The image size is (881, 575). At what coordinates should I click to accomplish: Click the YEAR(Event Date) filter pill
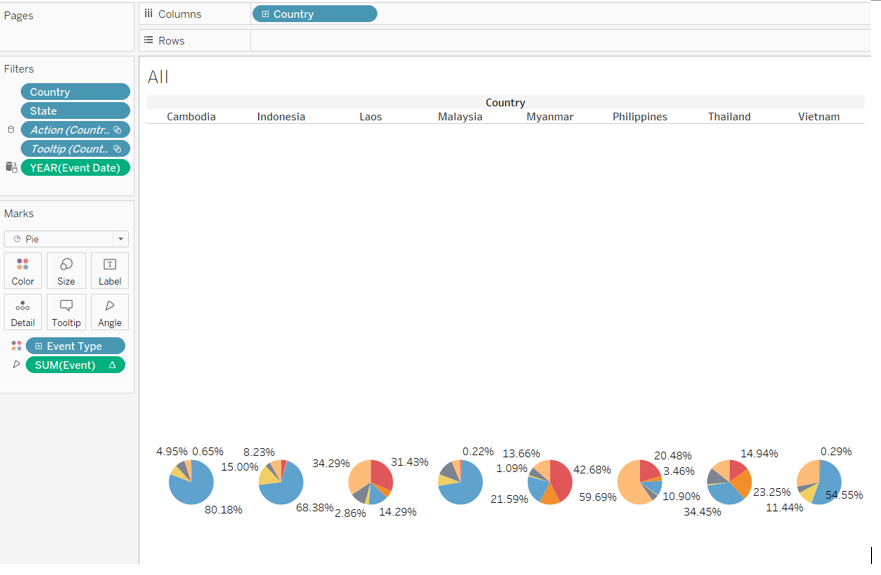click(75, 168)
